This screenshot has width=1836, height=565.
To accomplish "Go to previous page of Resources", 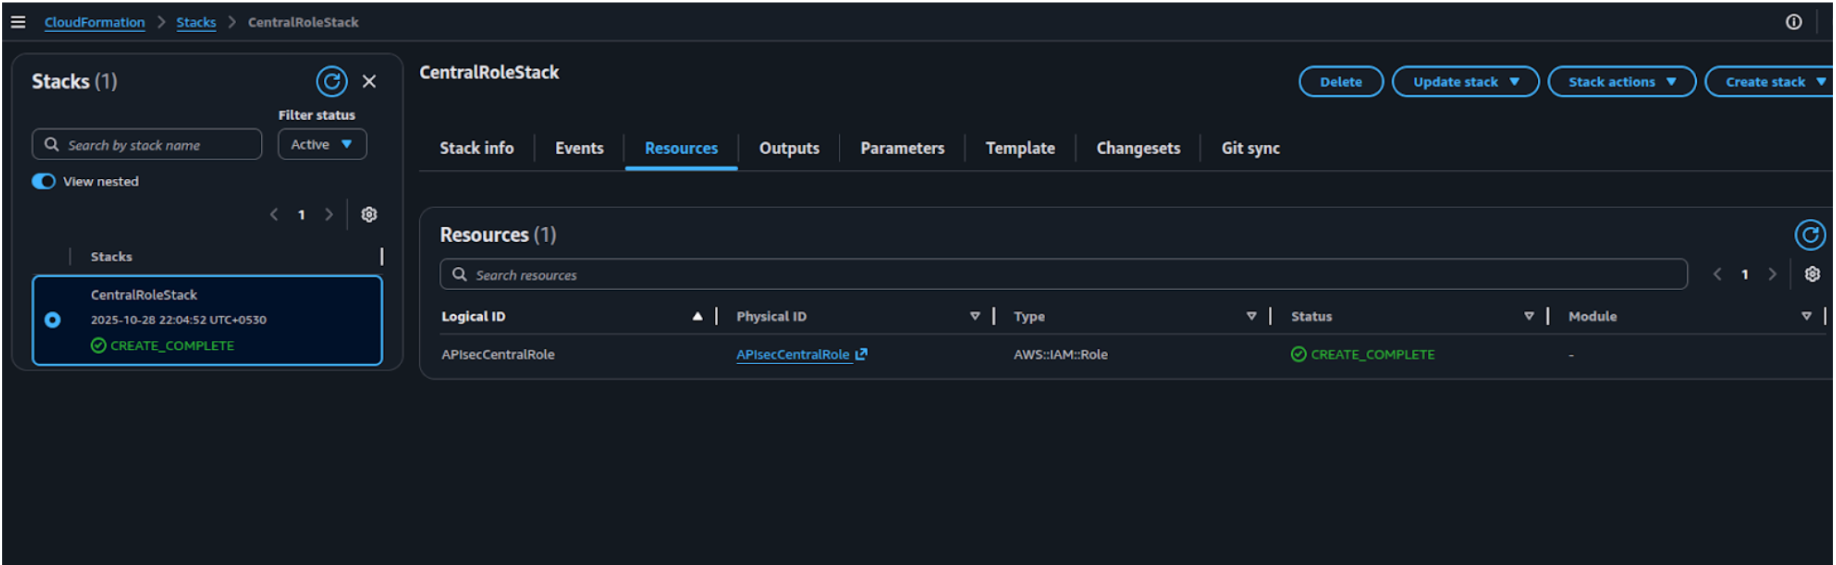I will tap(1717, 274).
